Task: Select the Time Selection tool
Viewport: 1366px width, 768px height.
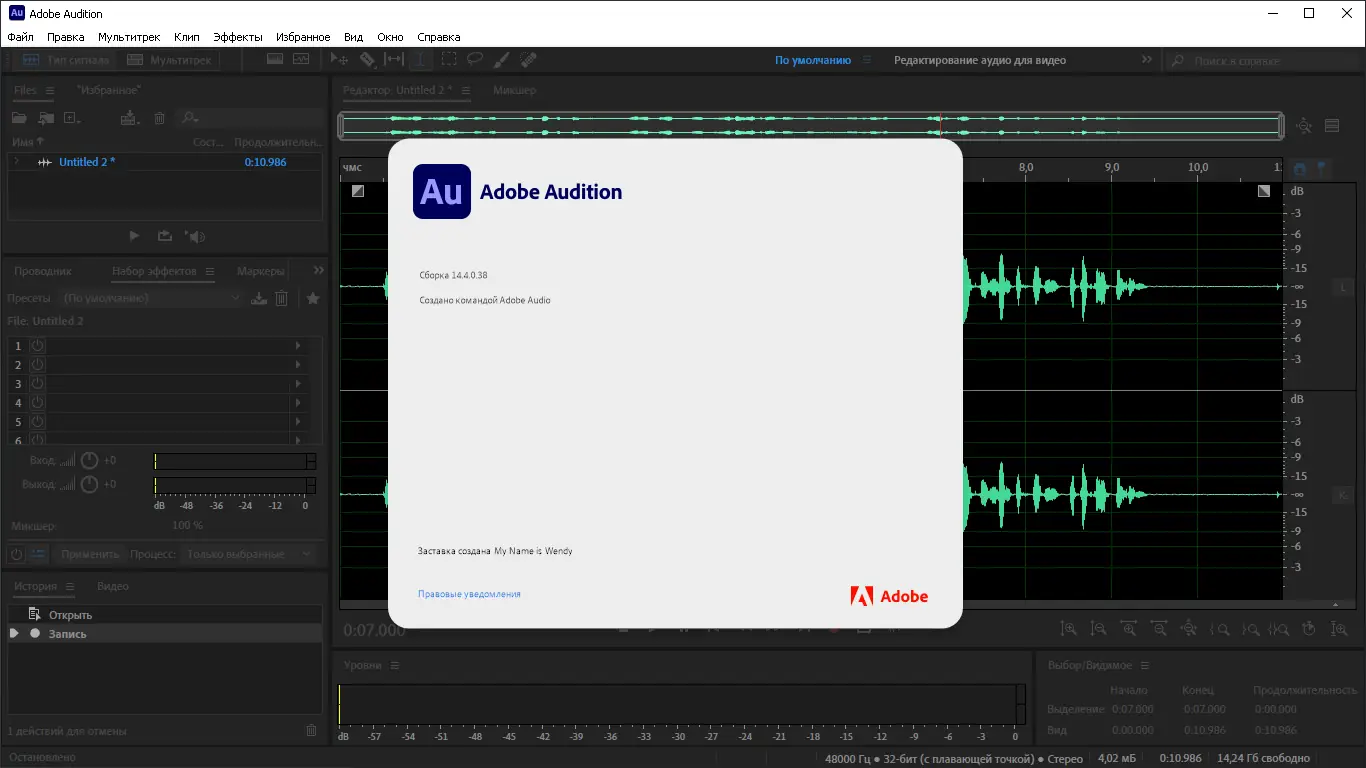Action: point(421,60)
